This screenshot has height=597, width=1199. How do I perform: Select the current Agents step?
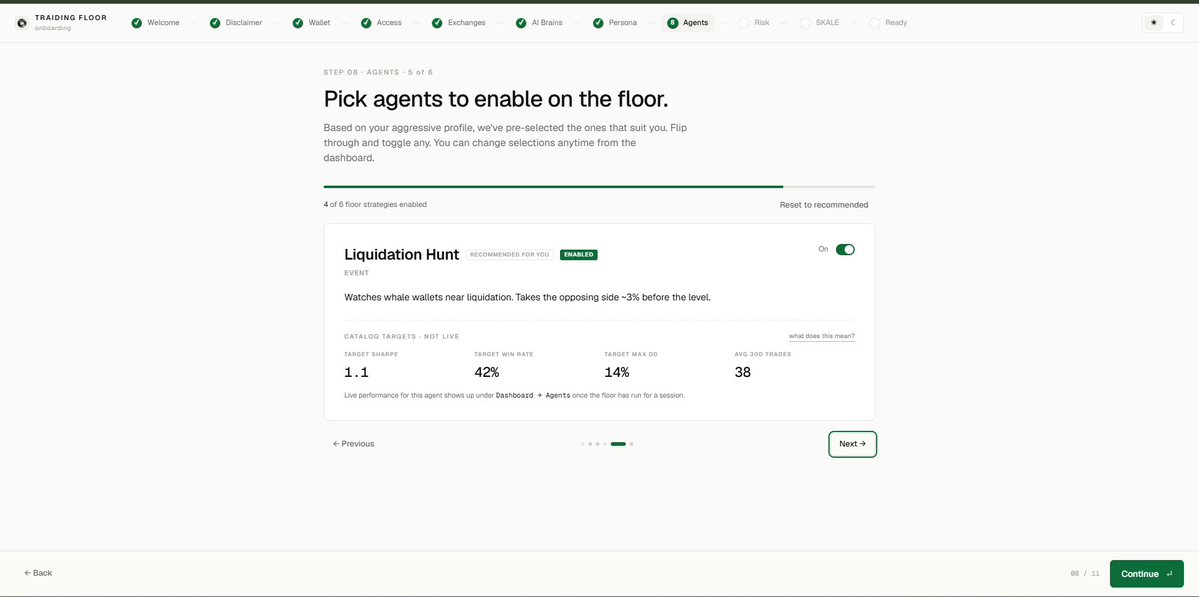tap(687, 23)
